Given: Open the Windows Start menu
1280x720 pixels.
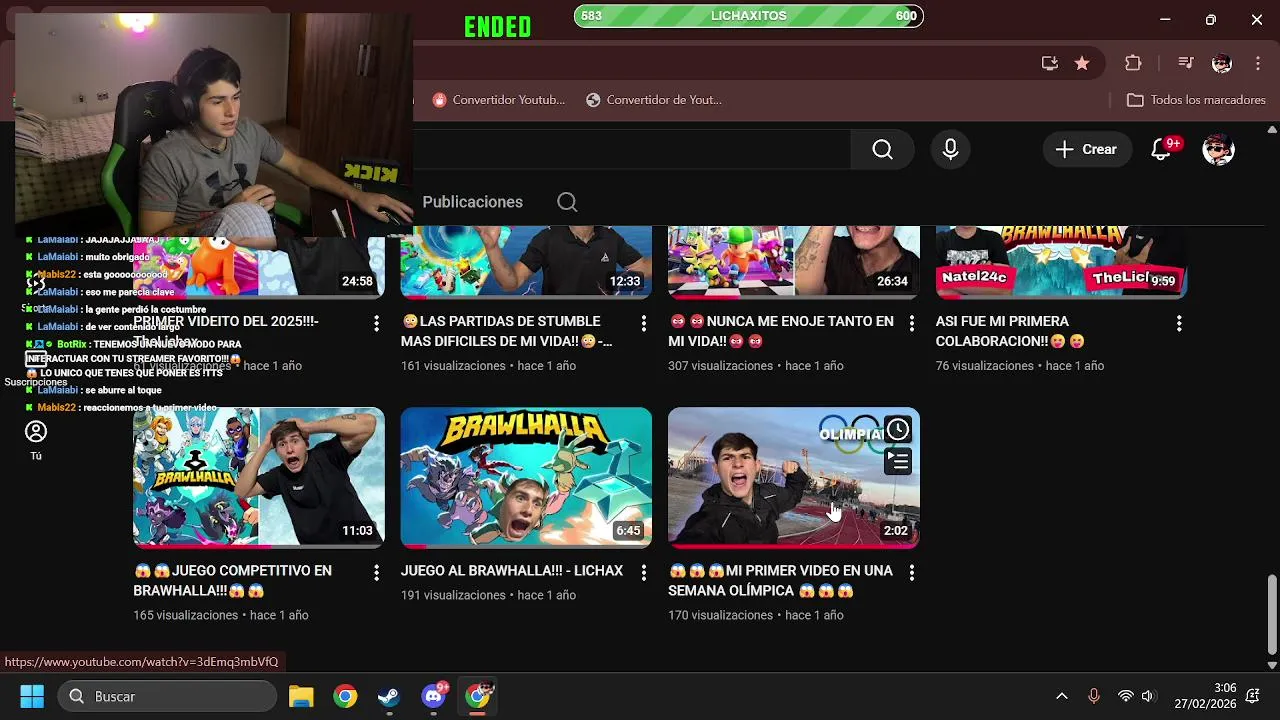Looking at the screenshot, I should (x=32, y=696).
